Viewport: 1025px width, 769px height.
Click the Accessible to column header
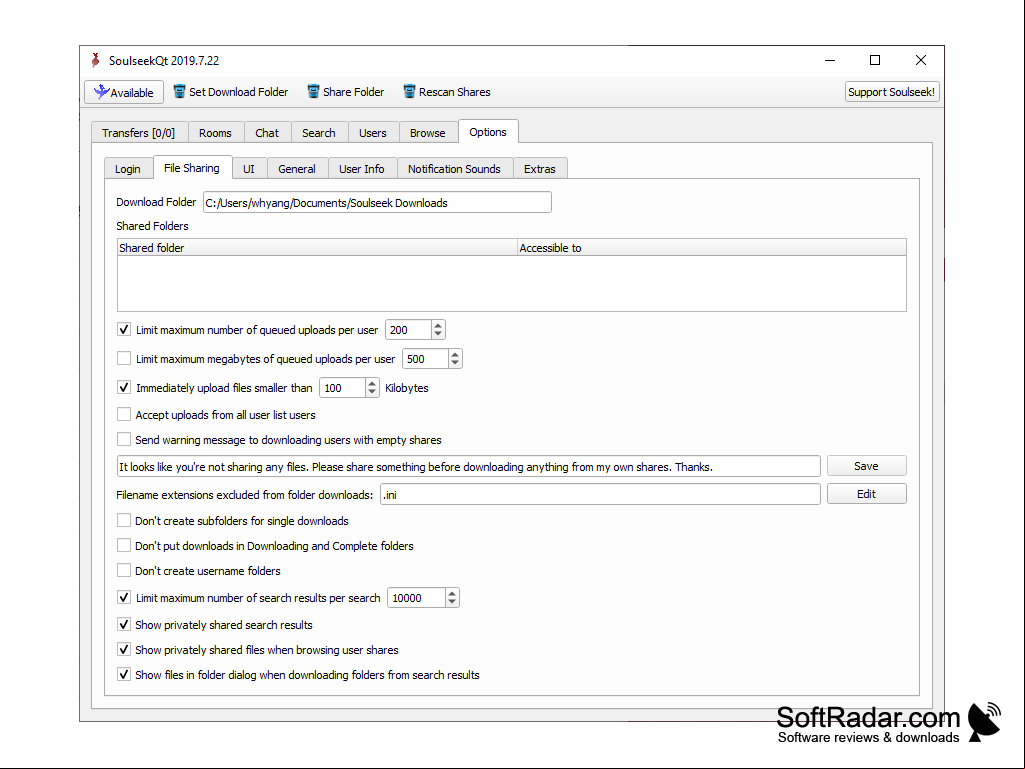(712, 248)
